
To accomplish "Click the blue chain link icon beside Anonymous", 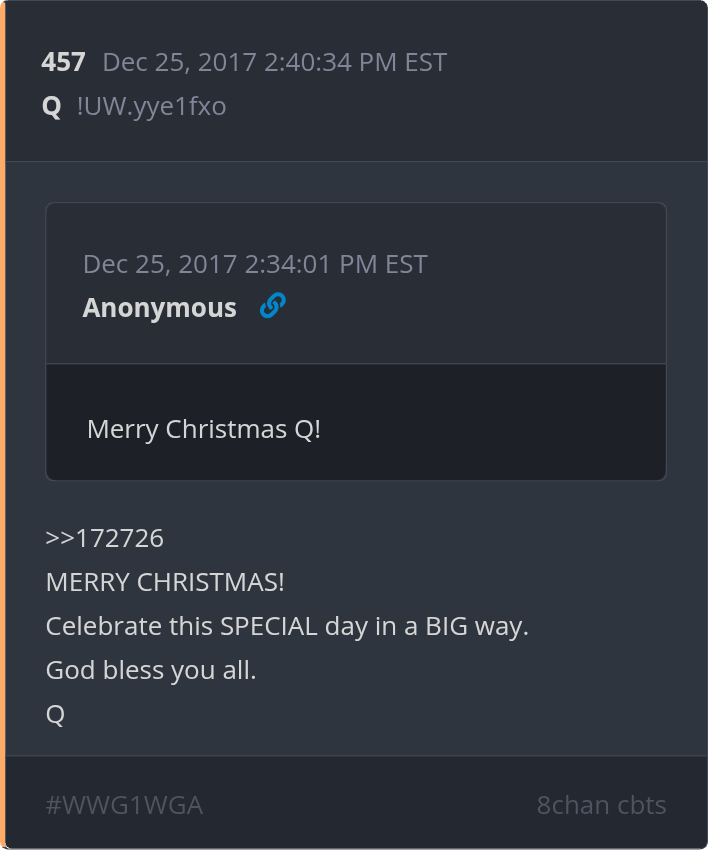I will click(x=272, y=306).
